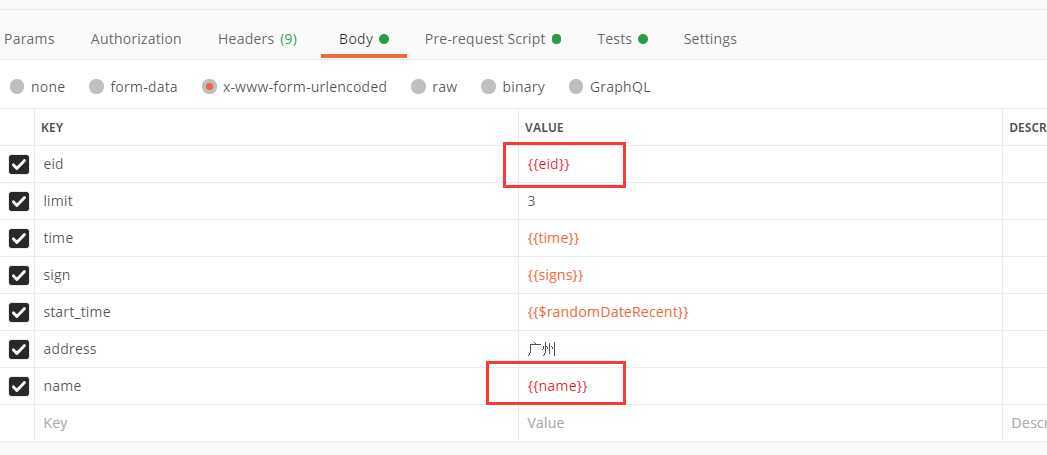Screen dimensions: 1047x455
Task: Open the Settings tab
Action: 710,39
